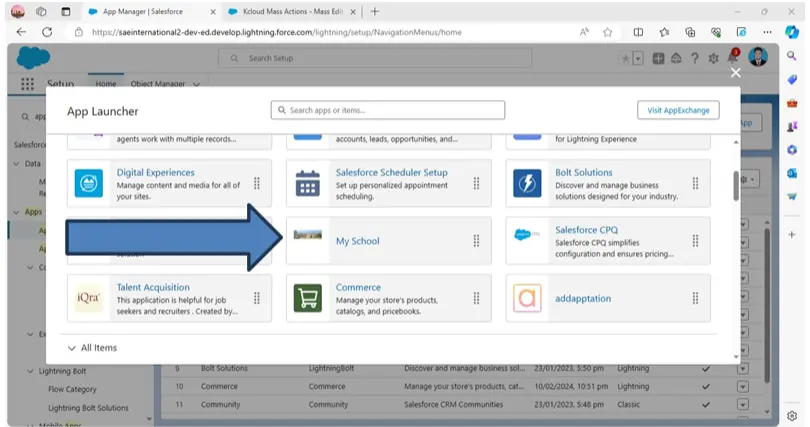Viewport: 810px width, 427px height.
Task: Click the Salesforce CPQ cloud icon
Action: tap(527, 235)
